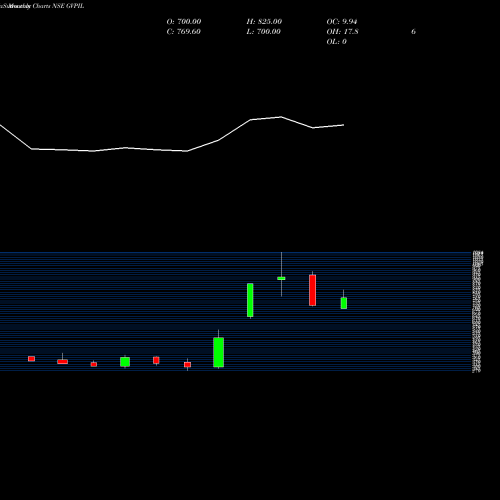This screenshot has height=500, width=500.
Task: Click the open price value O: 700.00
Action: [184, 22]
